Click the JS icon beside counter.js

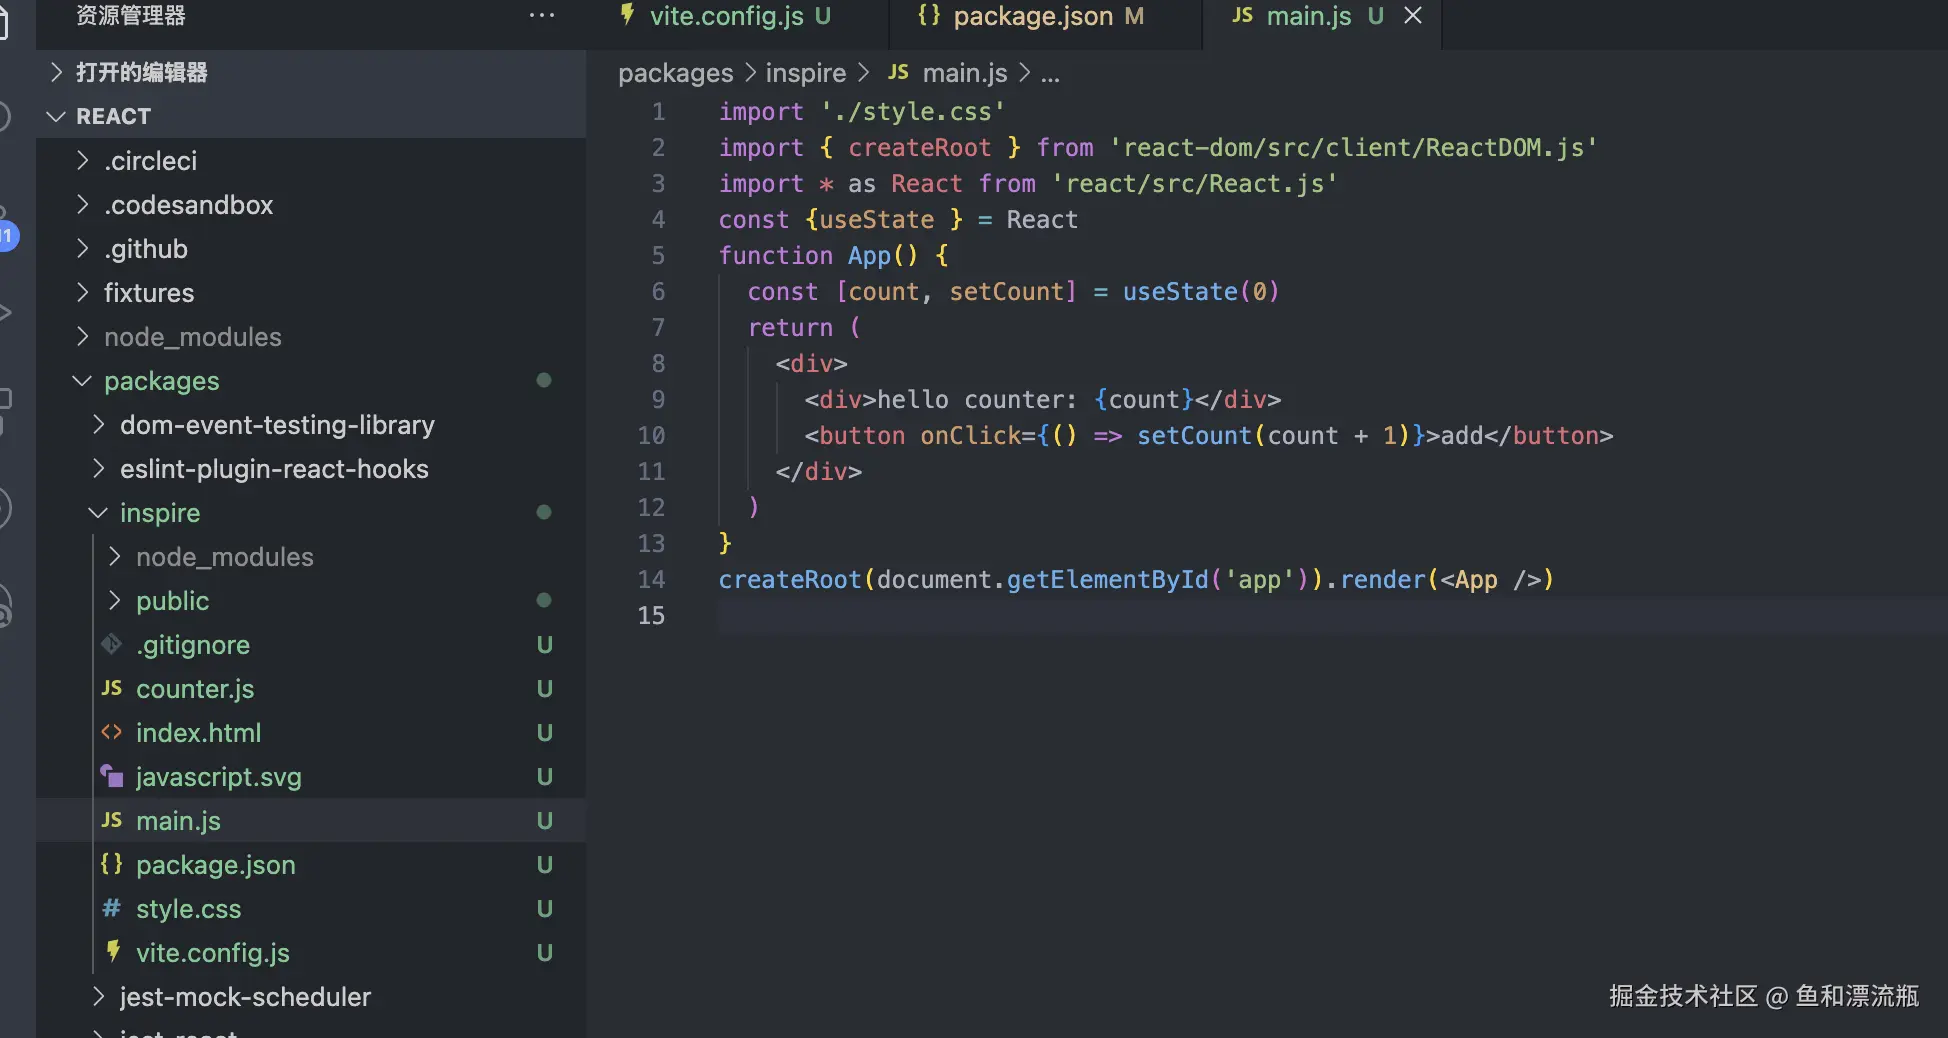pos(112,688)
